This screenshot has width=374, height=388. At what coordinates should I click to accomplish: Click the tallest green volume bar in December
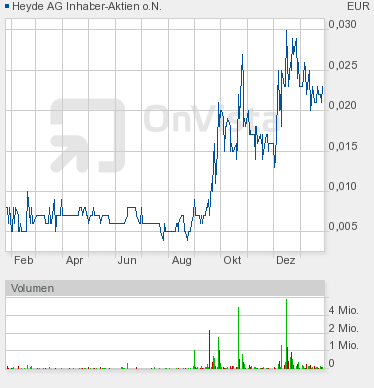286,333
